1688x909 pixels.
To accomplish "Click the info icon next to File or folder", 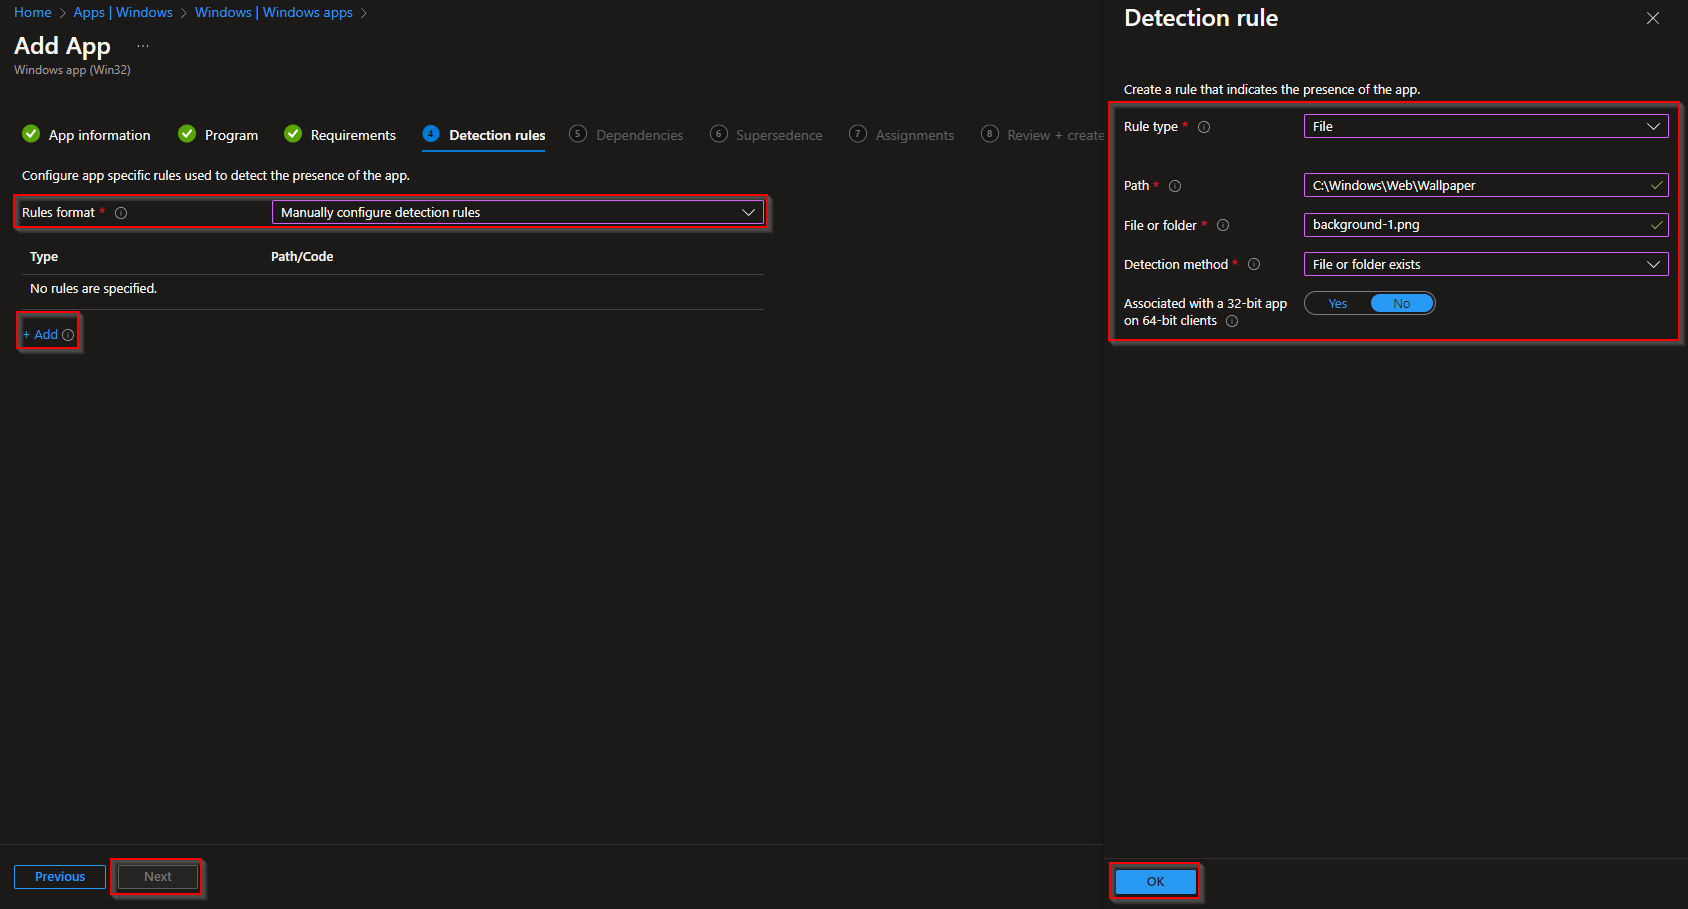I will (x=1223, y=225).
